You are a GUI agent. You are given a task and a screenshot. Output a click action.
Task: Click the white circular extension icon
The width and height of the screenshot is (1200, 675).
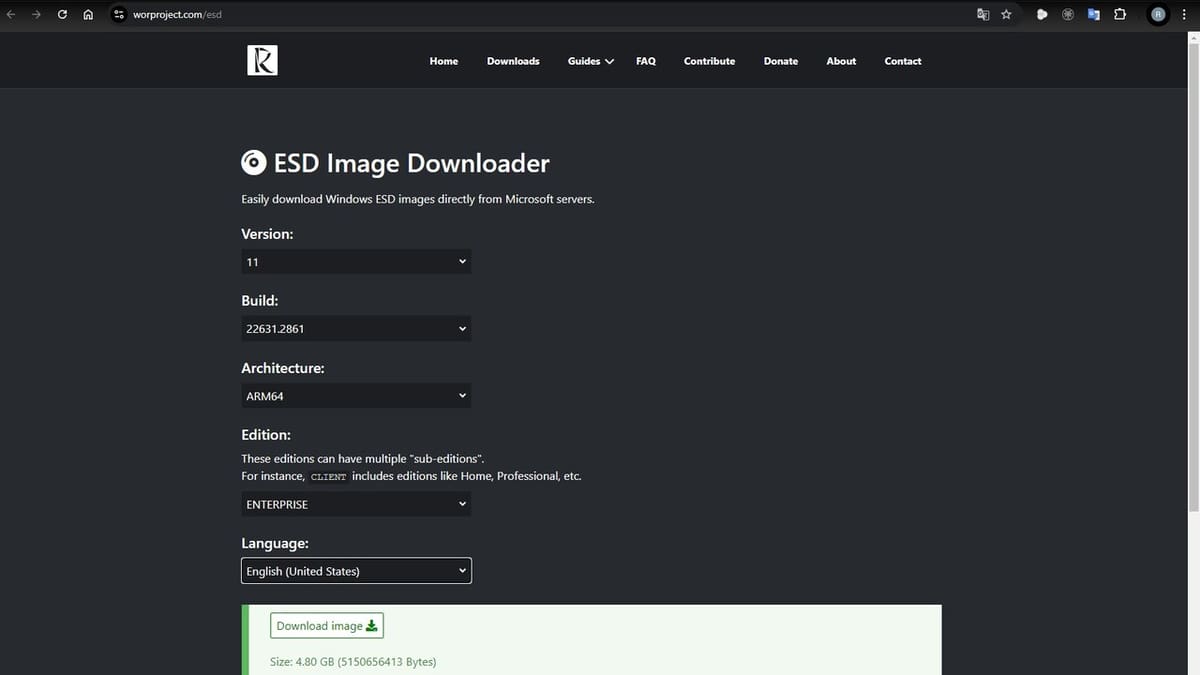pyautogui.click(x=1042, y=14)
